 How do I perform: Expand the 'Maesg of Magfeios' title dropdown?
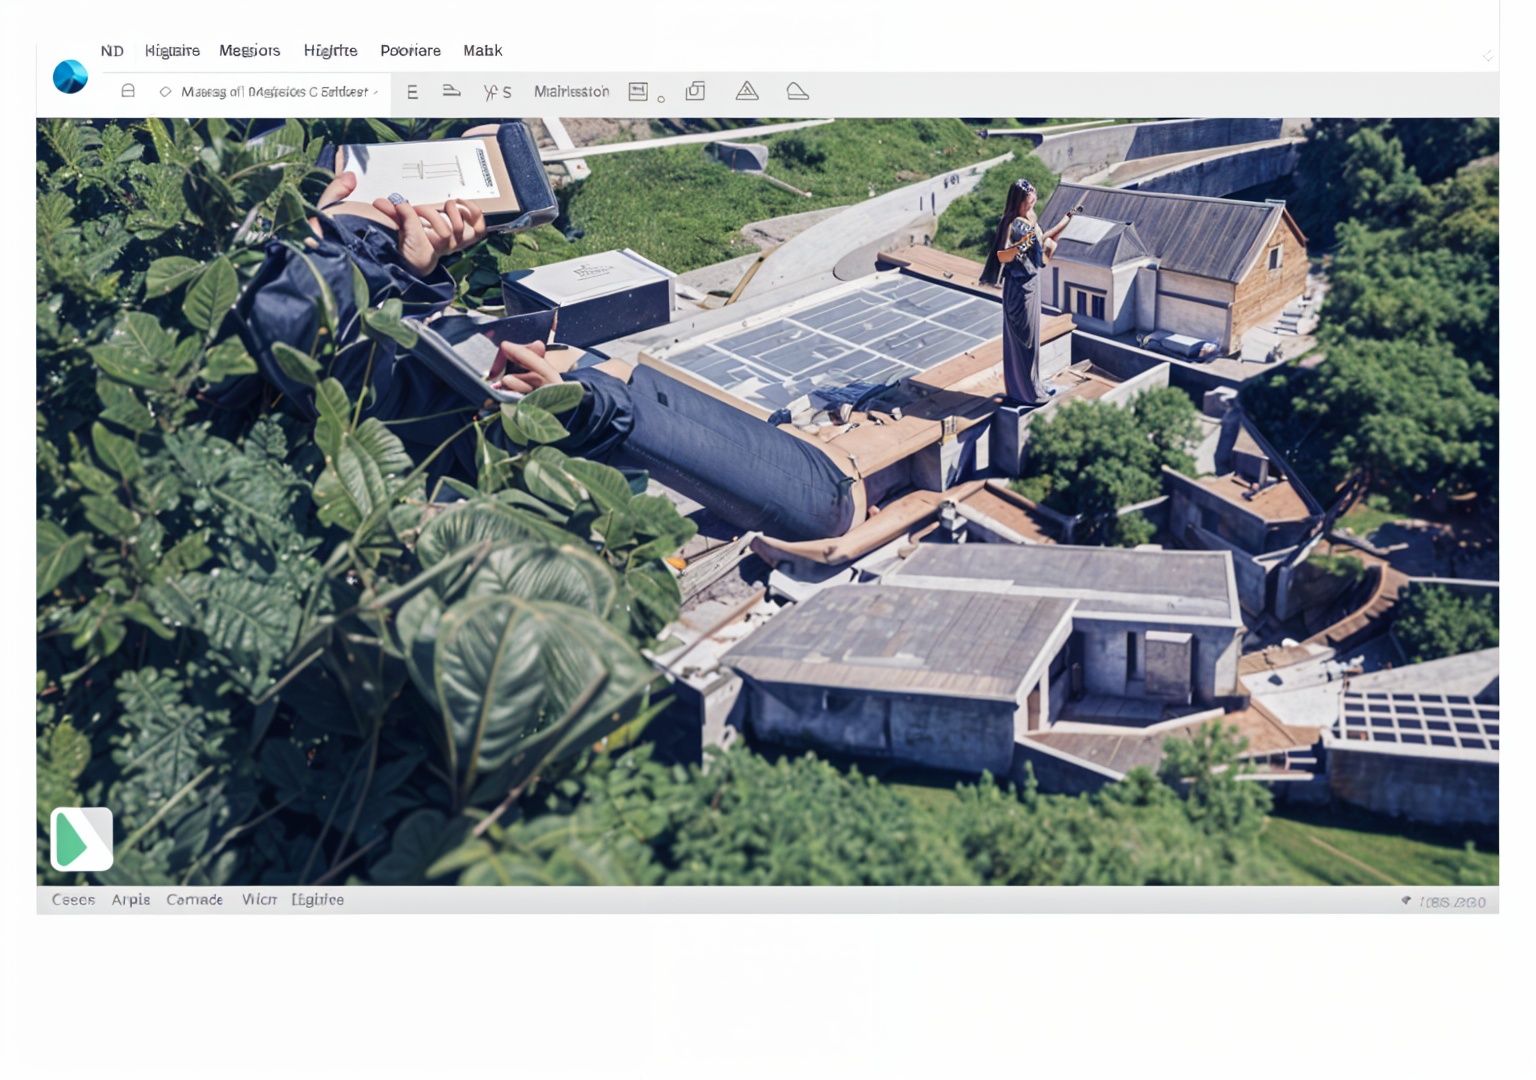click(376, 92)
